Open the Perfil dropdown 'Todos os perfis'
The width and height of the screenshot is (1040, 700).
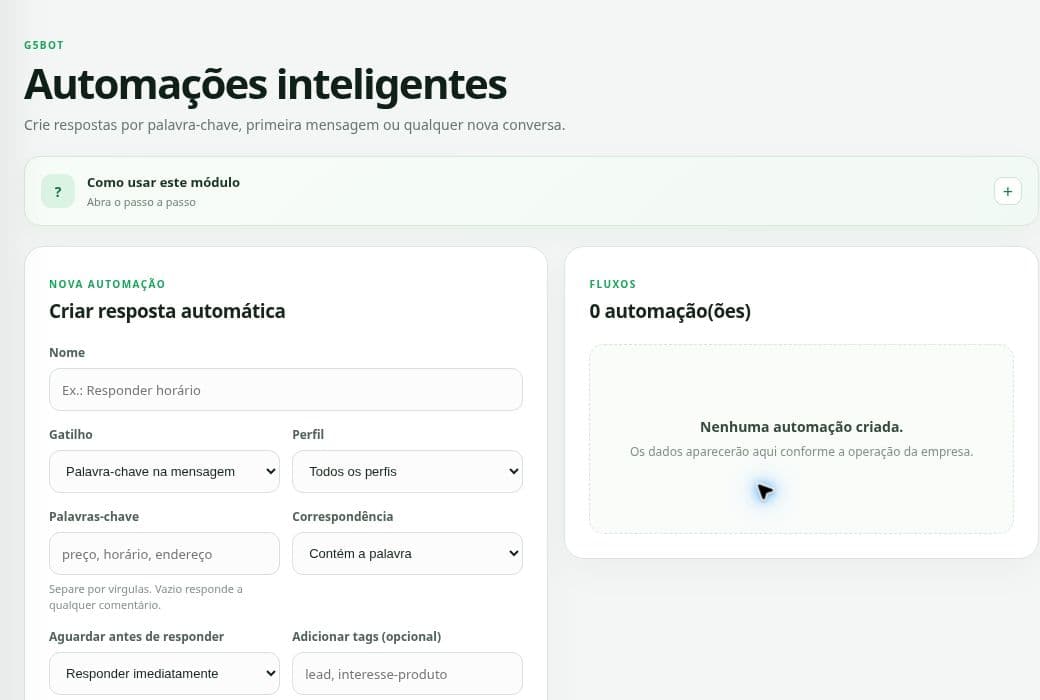click(407, 472)
